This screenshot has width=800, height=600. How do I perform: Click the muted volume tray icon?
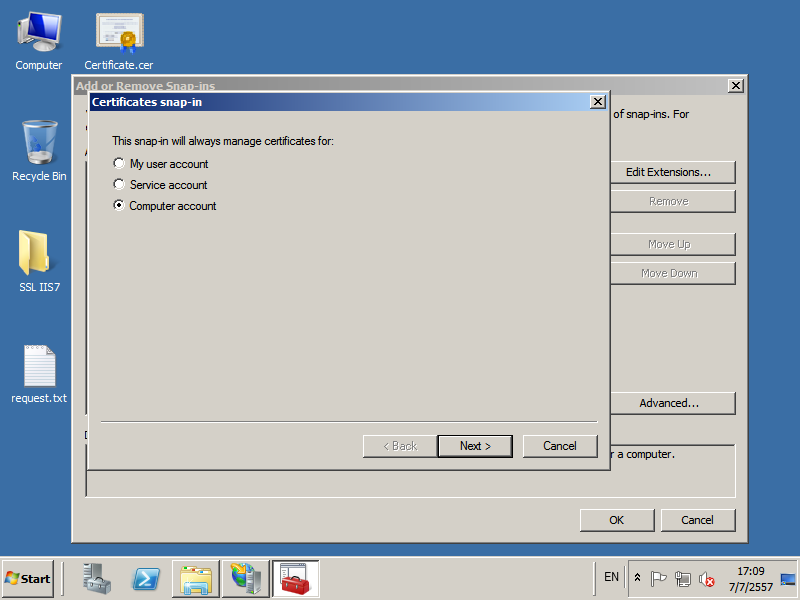click(707, 578)
